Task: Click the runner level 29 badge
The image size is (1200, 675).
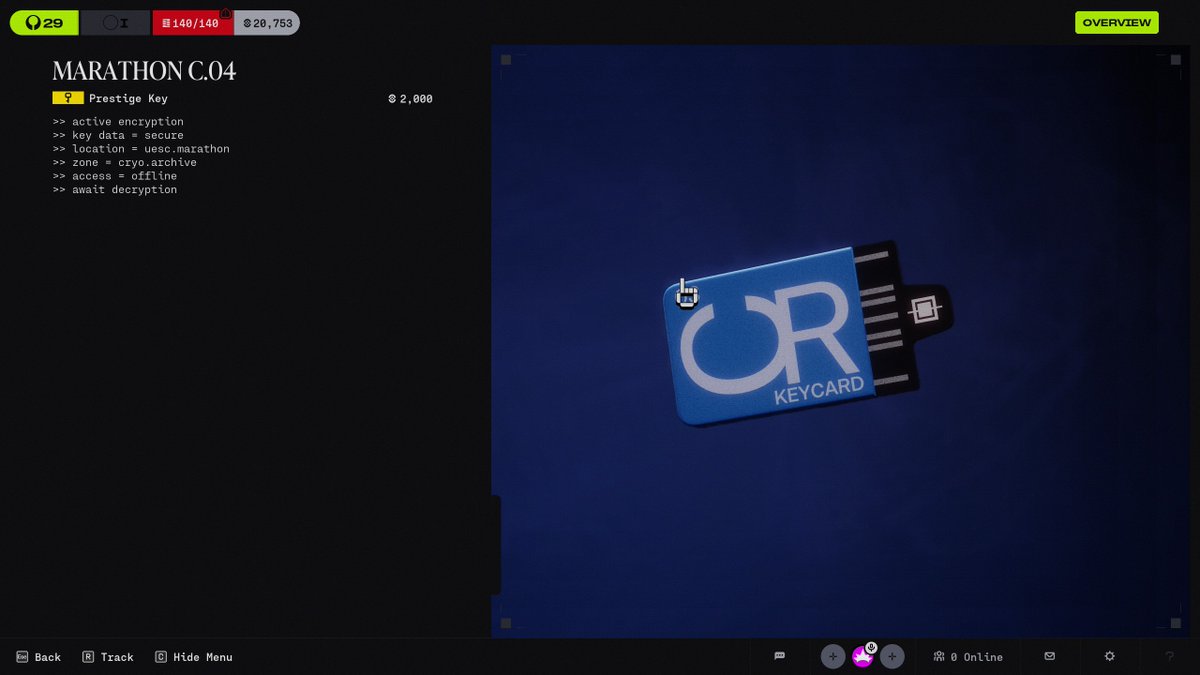Action: click(x=44, y=22)
